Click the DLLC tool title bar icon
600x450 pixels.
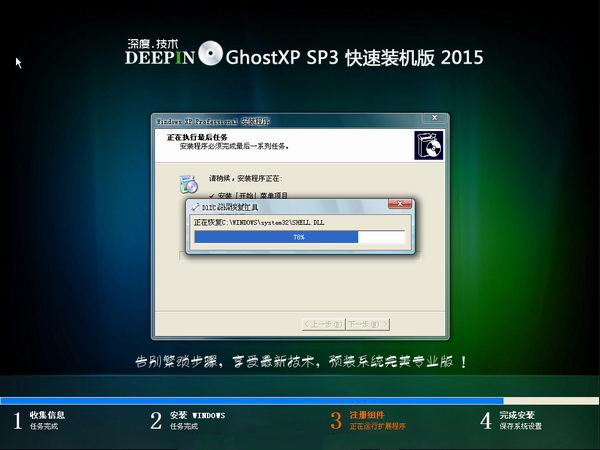tap(195, 207)
